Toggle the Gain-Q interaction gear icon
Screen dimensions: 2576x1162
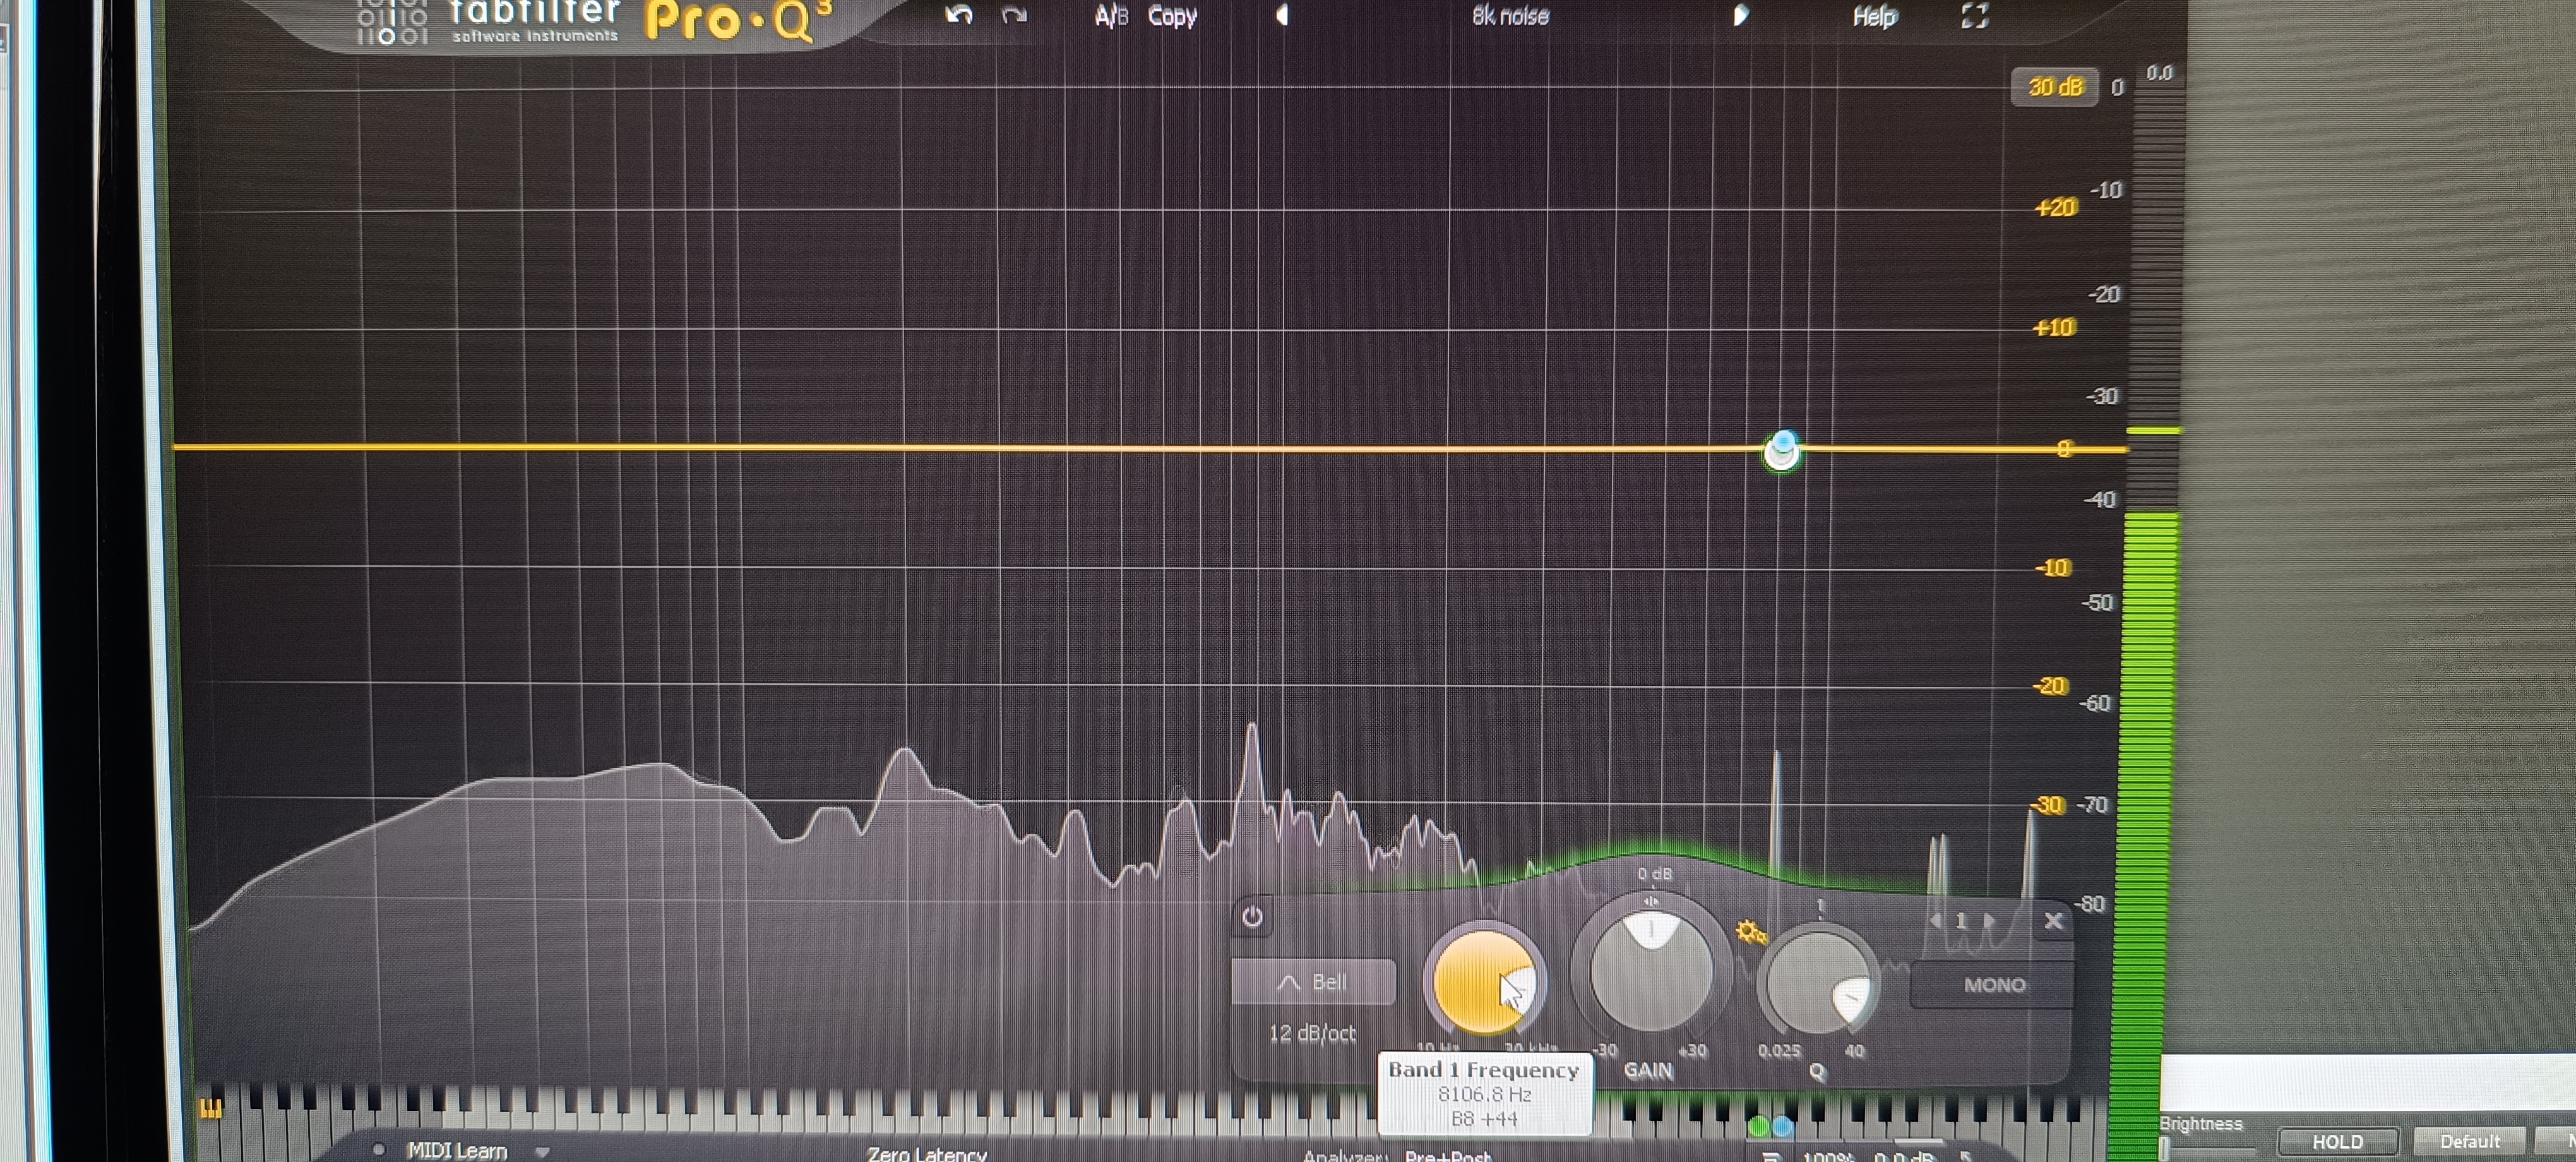1751,932
